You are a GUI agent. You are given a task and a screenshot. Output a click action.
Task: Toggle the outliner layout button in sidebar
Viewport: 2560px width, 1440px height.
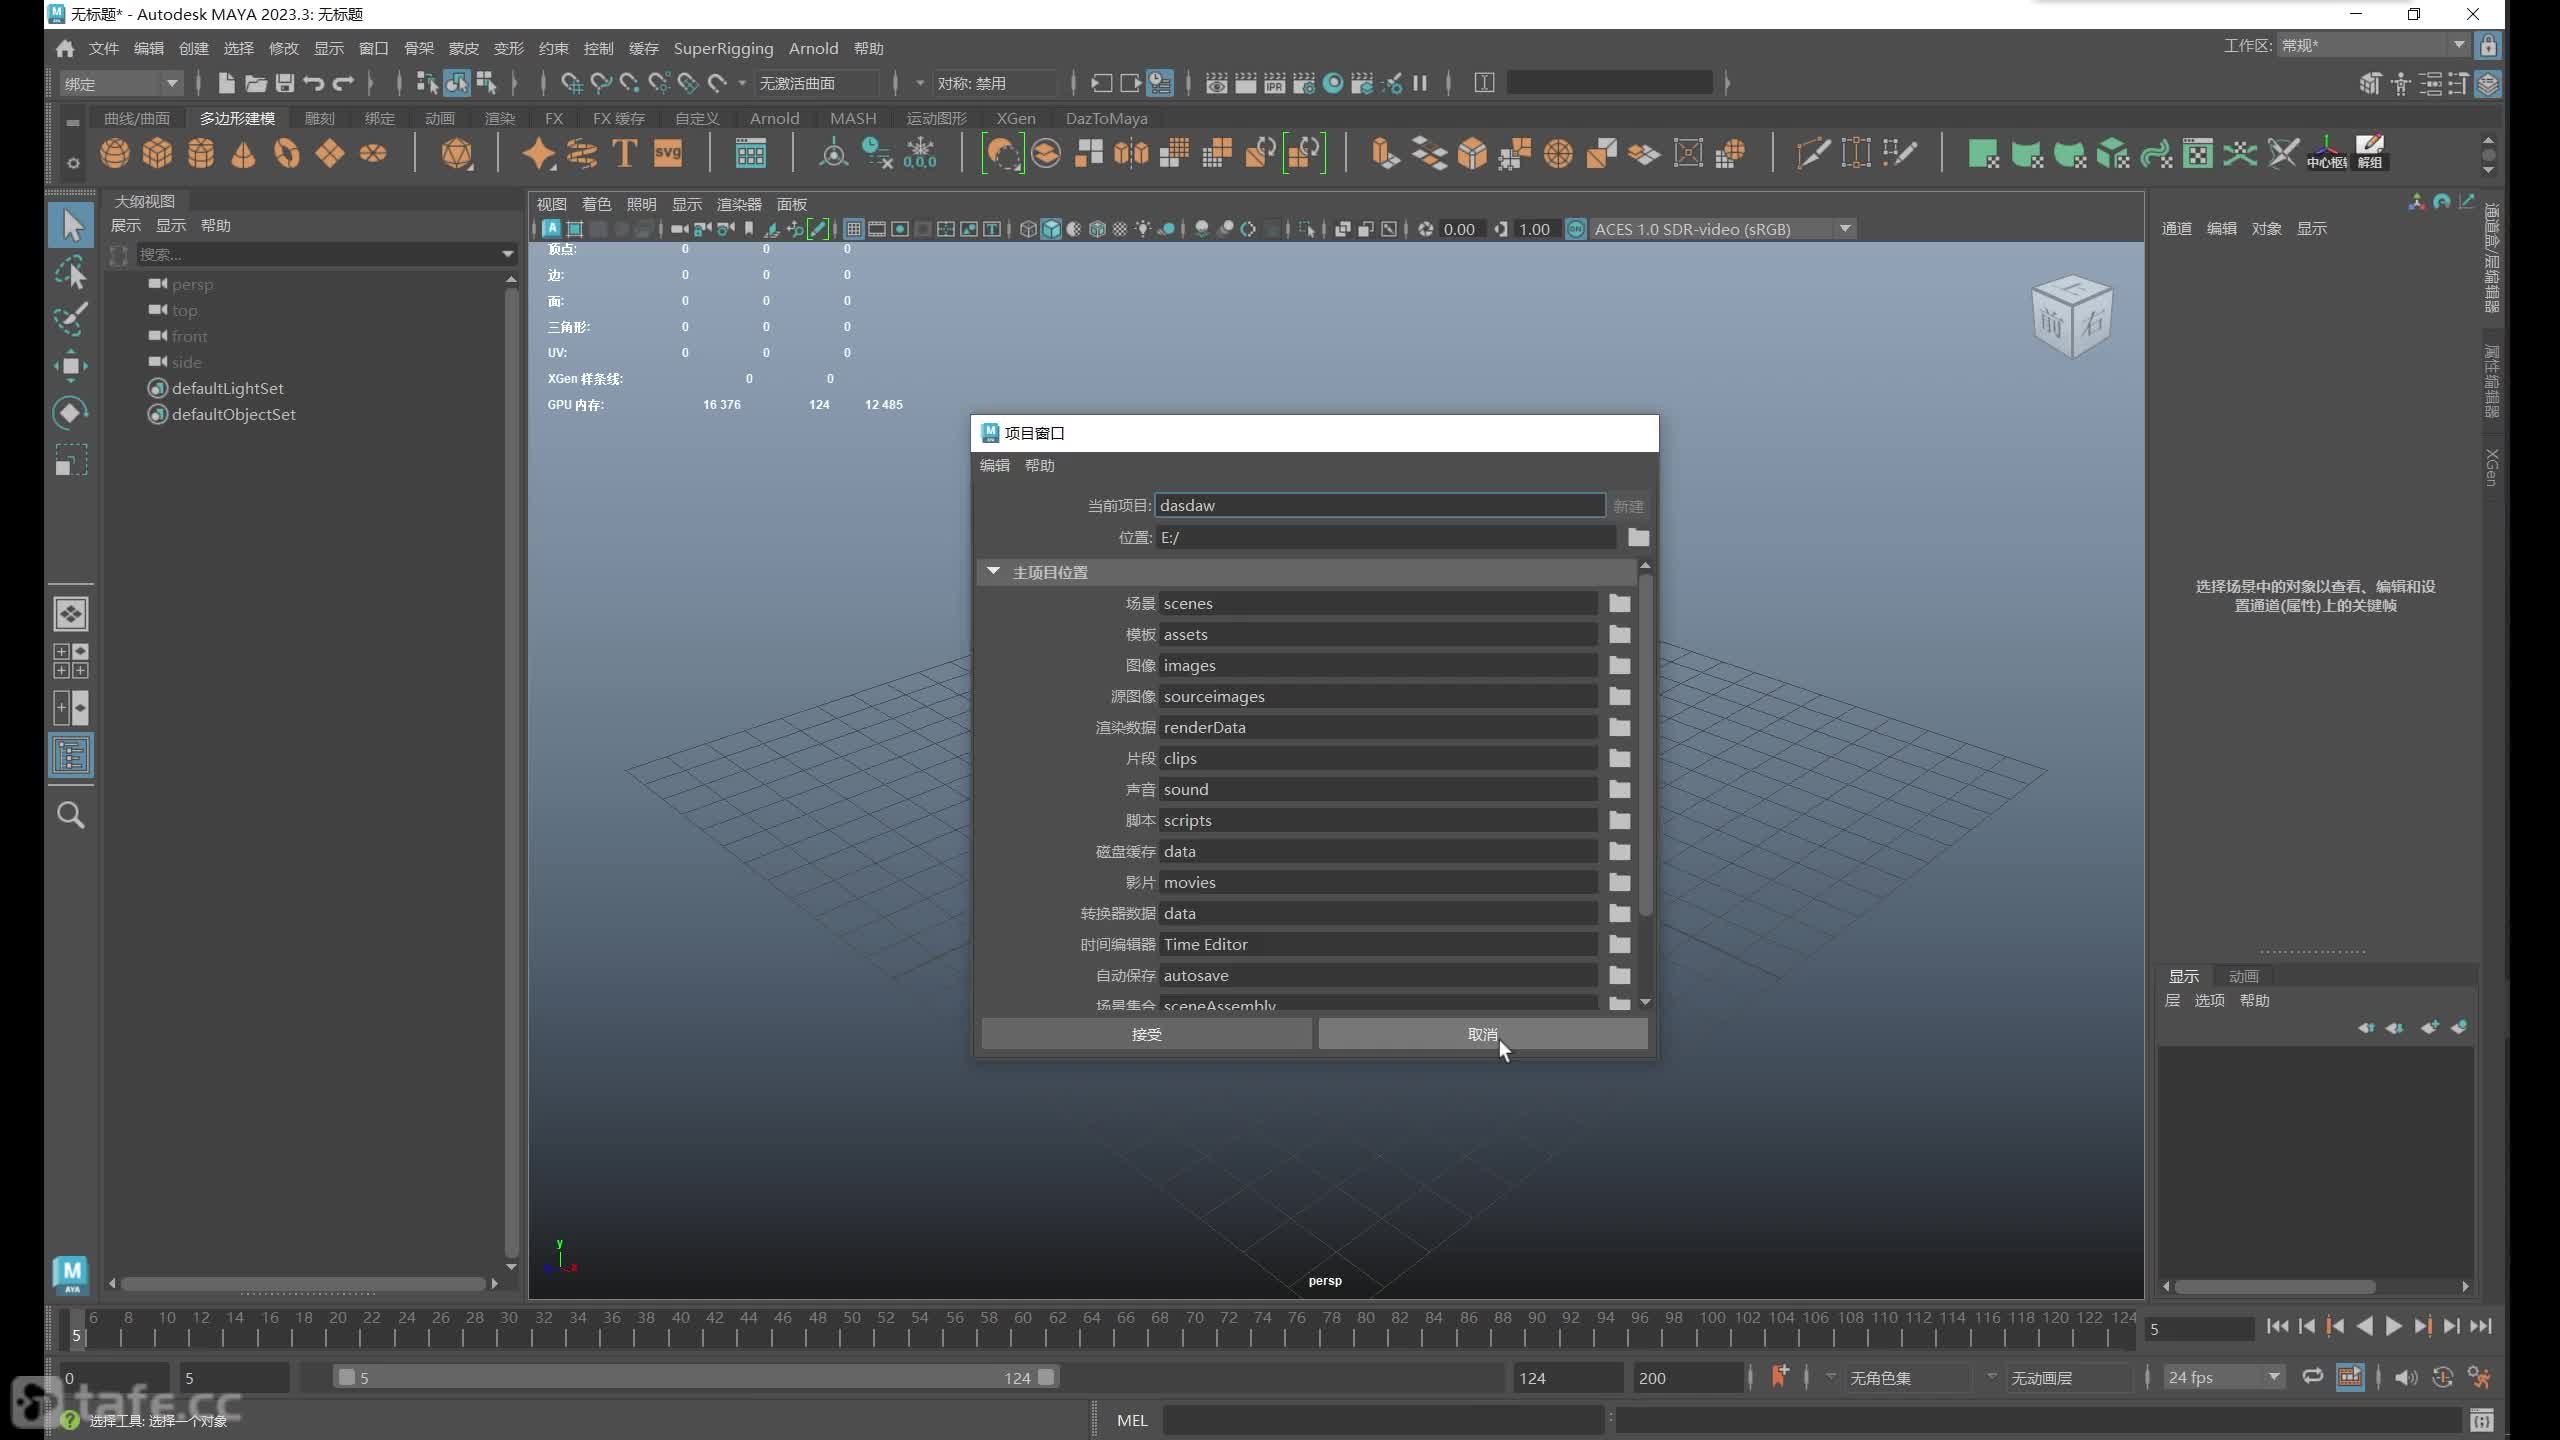tap(71, 756)
